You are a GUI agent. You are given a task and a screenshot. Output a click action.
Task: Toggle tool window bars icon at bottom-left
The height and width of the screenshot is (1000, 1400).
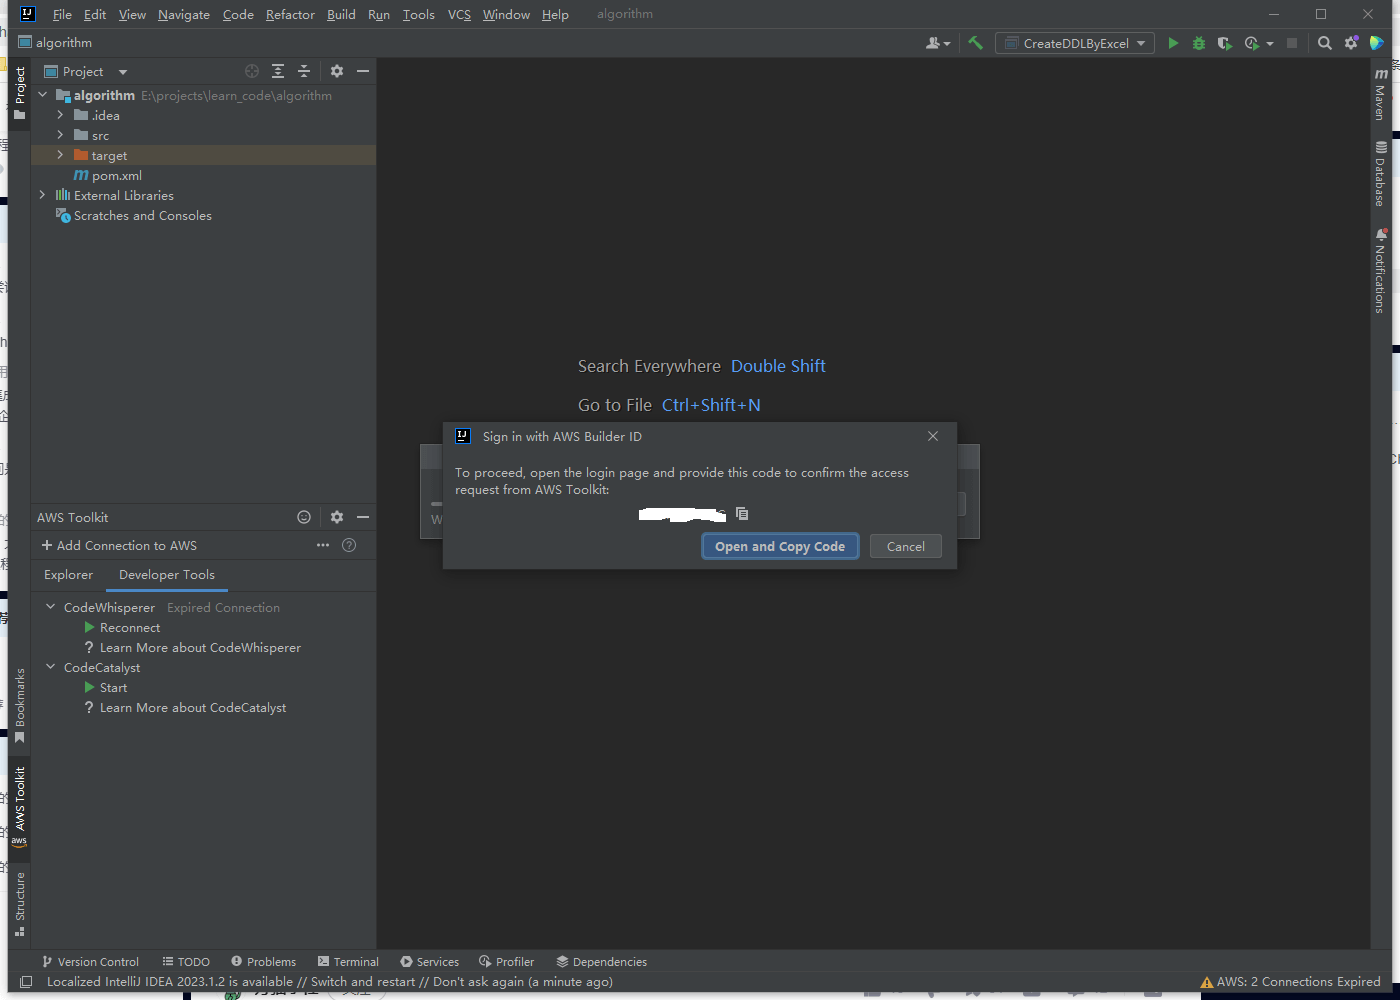26,982
